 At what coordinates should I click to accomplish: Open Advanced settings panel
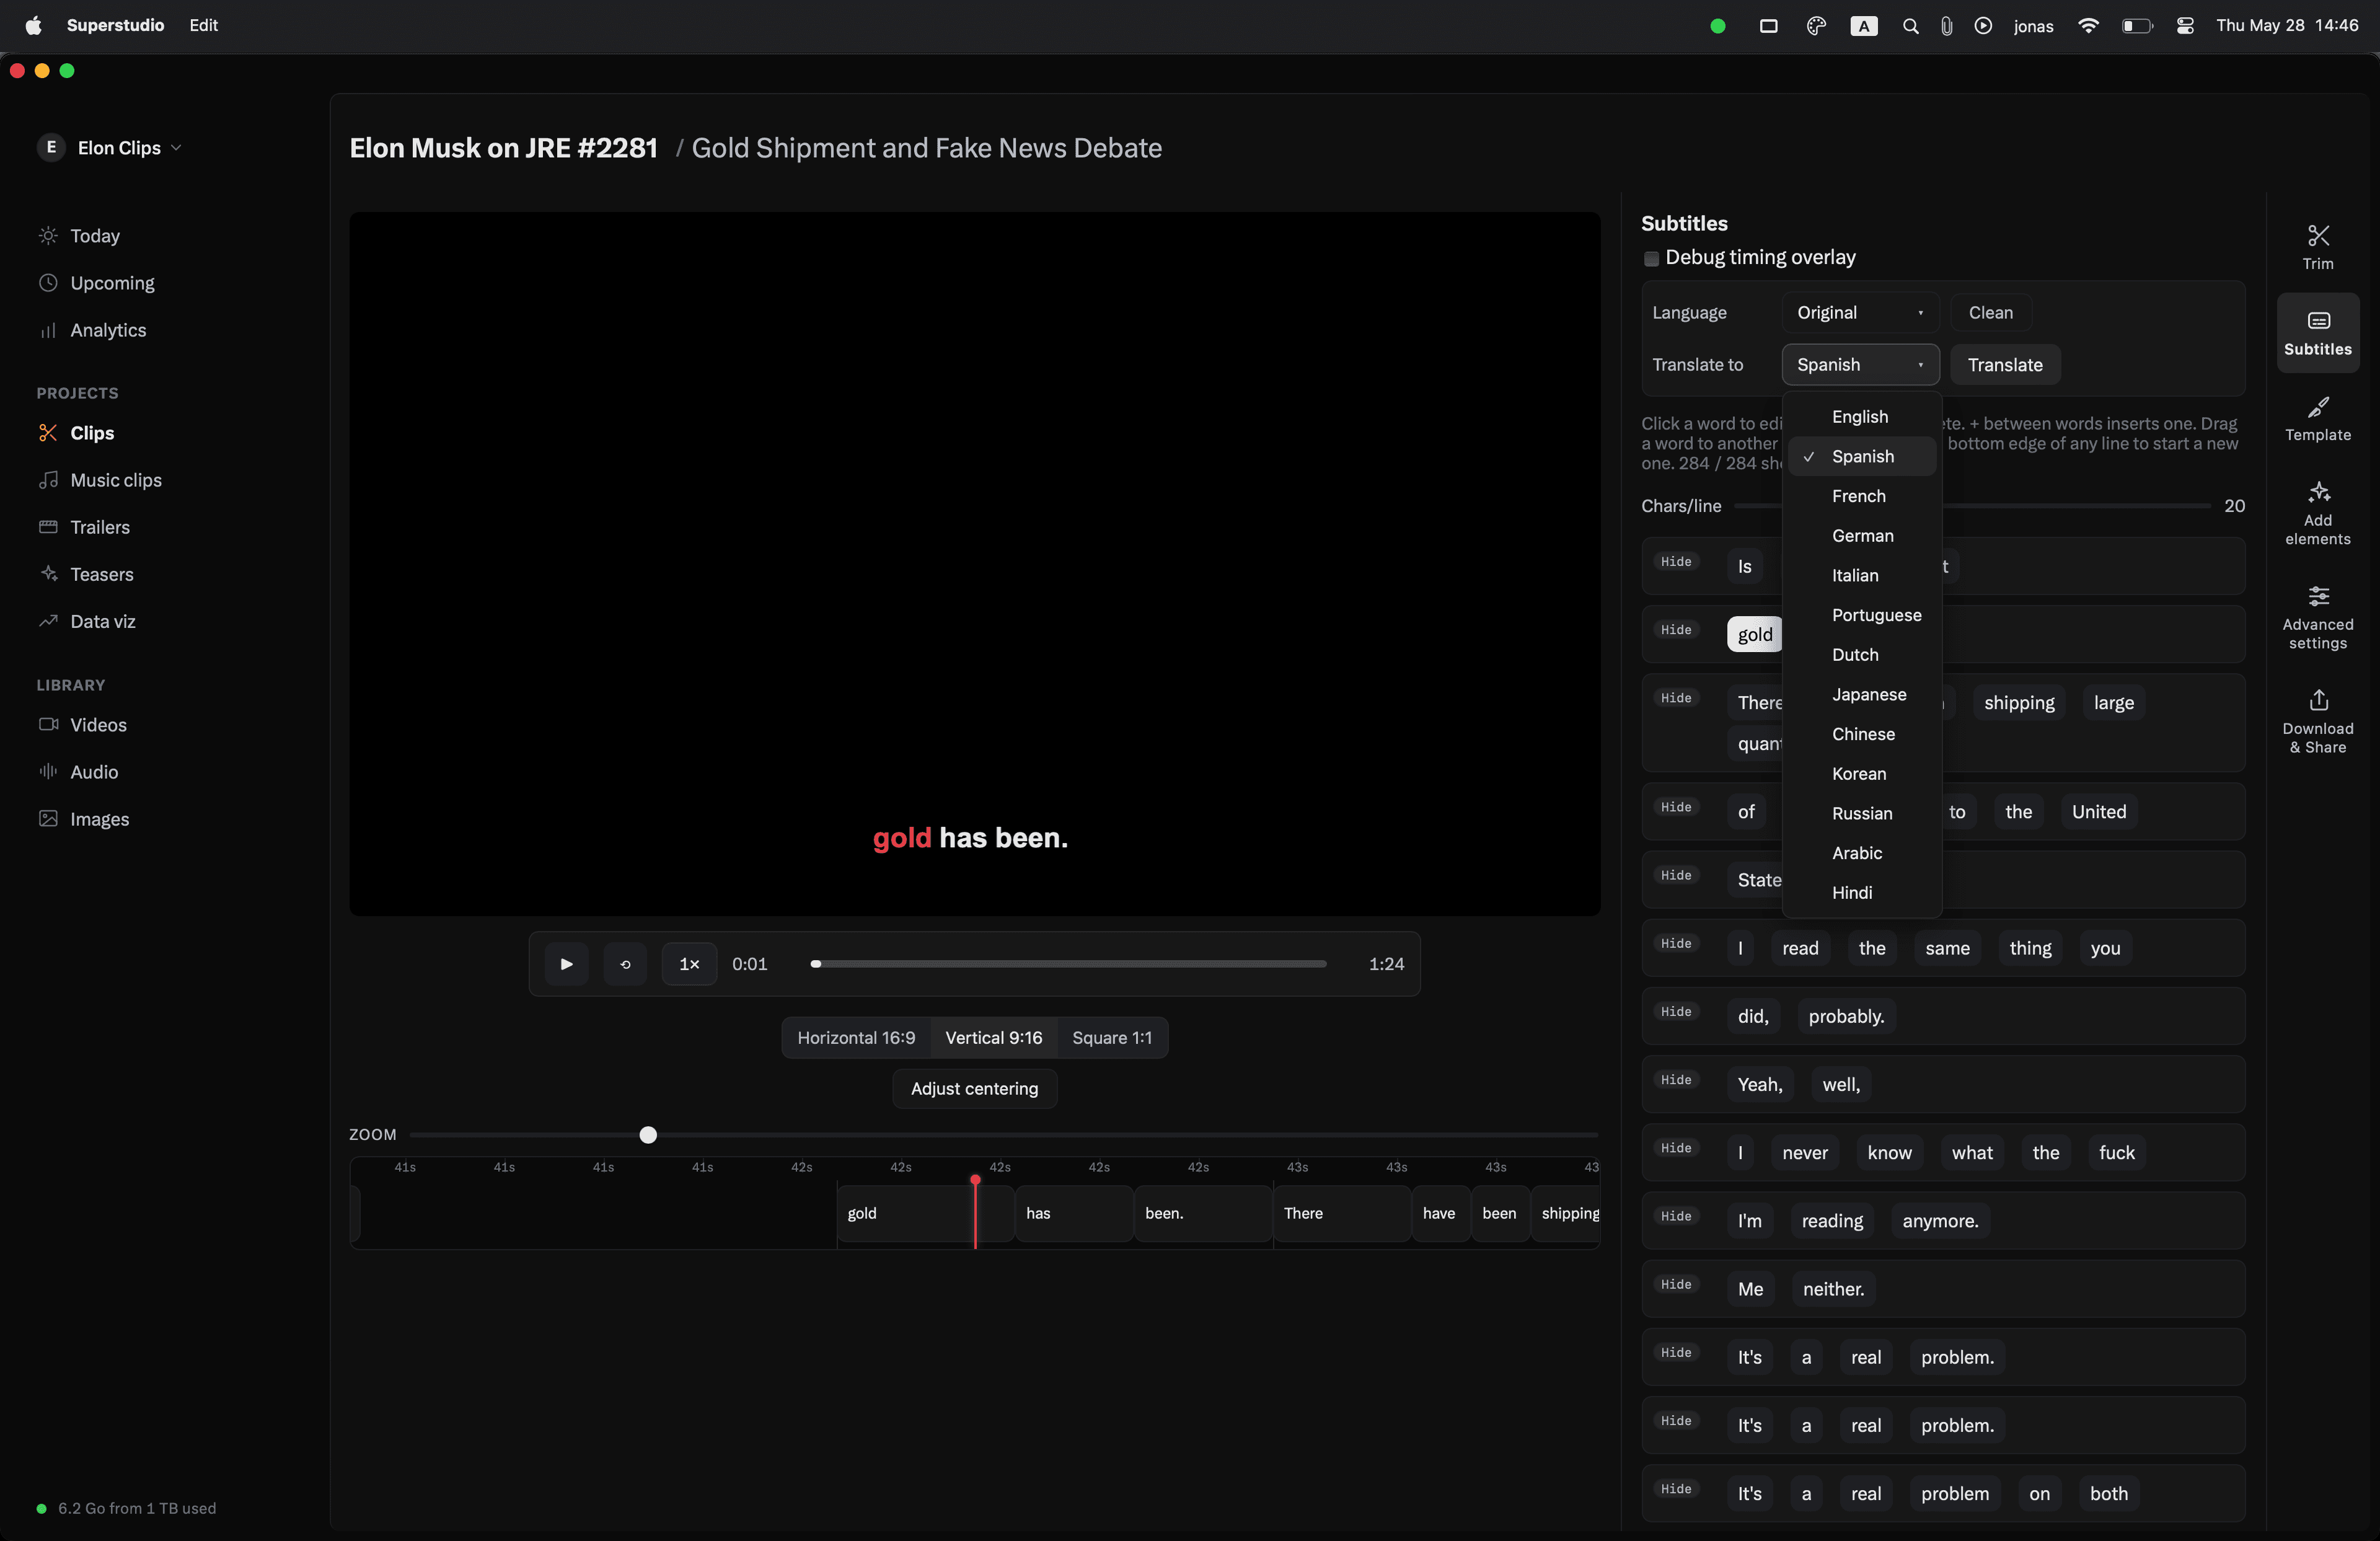2317,617
